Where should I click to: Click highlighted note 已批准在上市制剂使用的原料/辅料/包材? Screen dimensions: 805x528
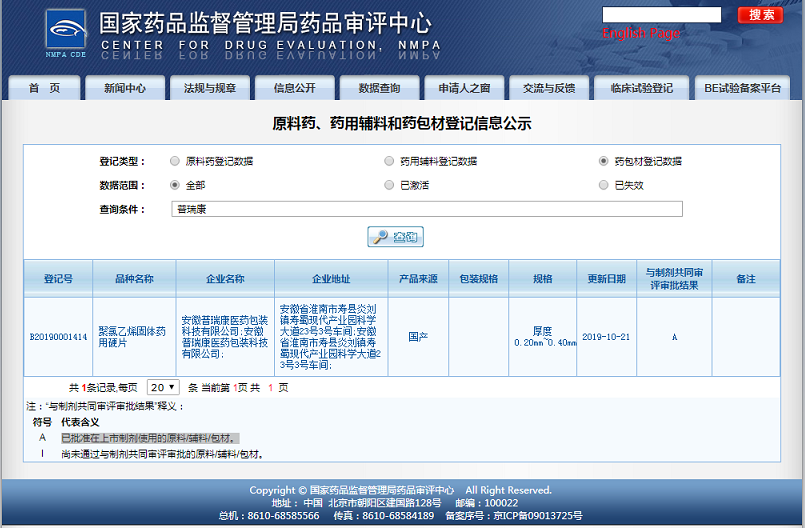(x=150, y=438)
